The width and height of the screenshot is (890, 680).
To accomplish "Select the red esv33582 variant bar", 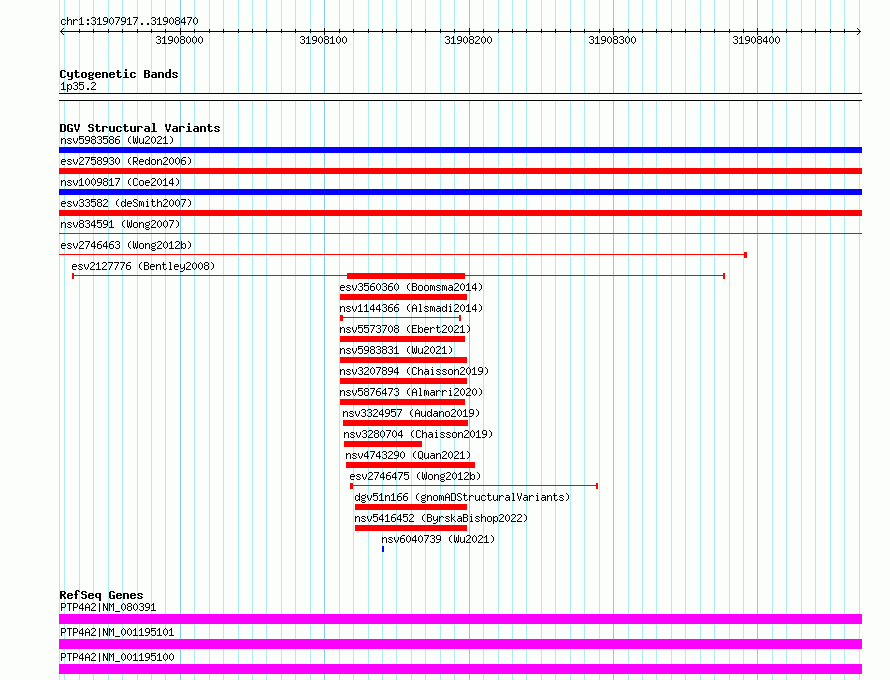I will (460, 213).
